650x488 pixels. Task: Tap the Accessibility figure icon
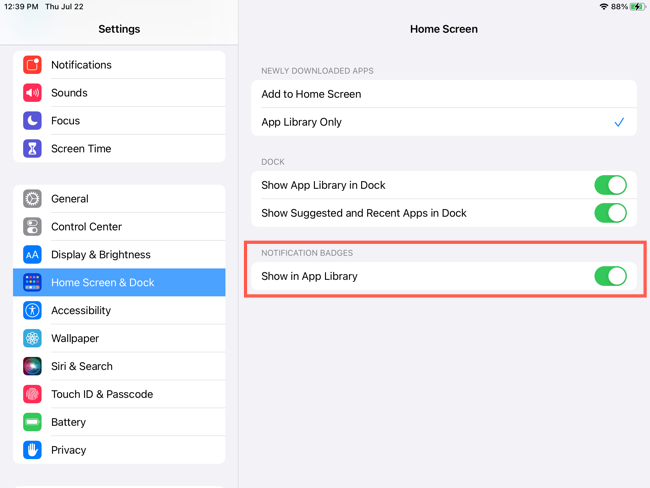click(x=32, y=311)
